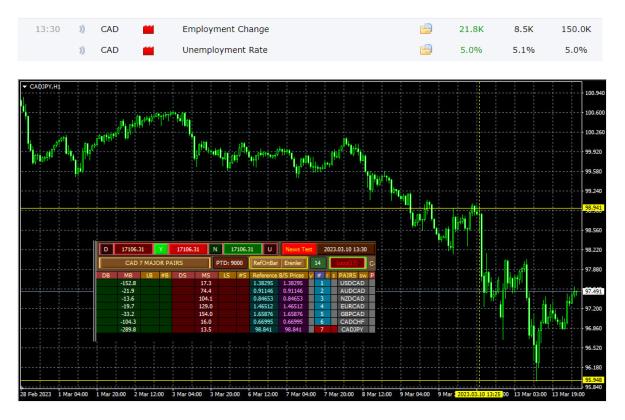Screen dimensions: 625x420
Task: Click the CAD 7 MAJOR PAIRS button
Action: [154, 263]
